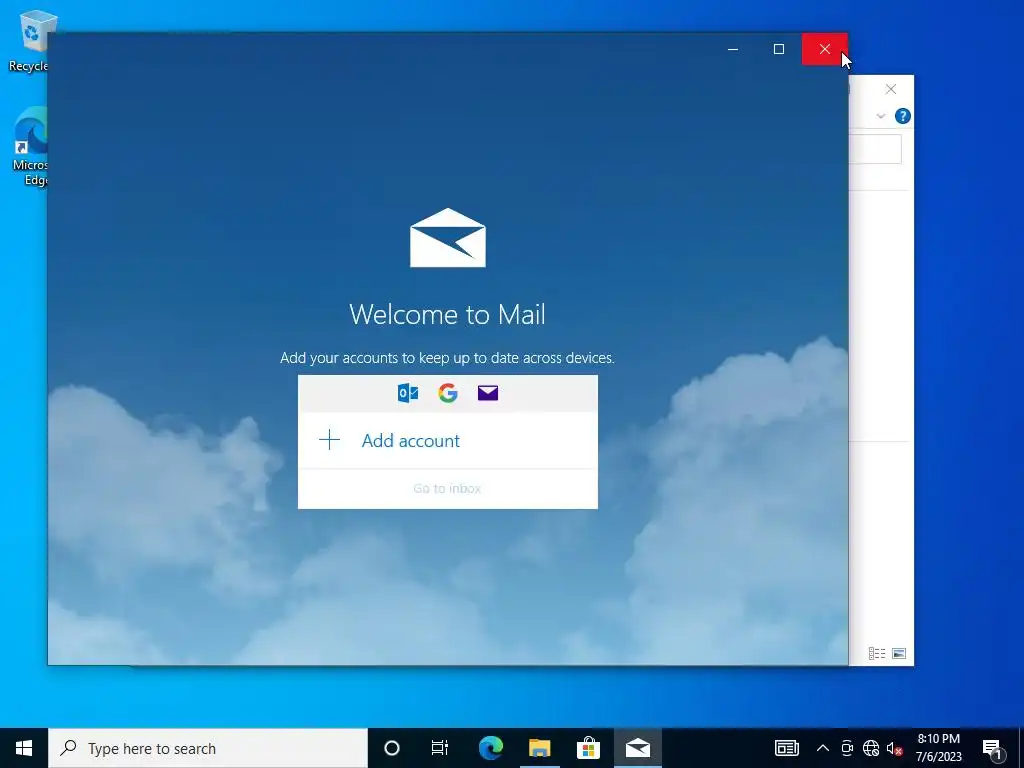Launch Microsoft Edge from the taskbar

point(491,748)
